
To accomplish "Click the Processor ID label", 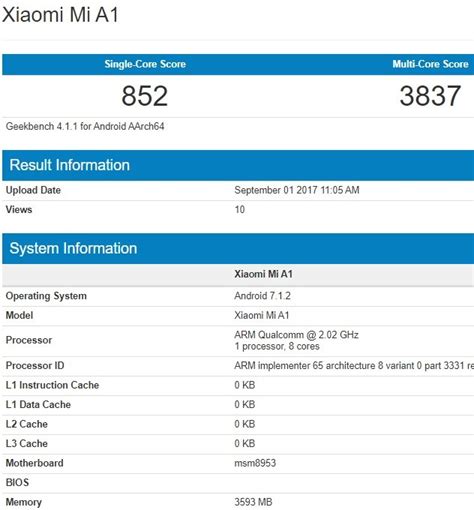I will click(35, 366).
